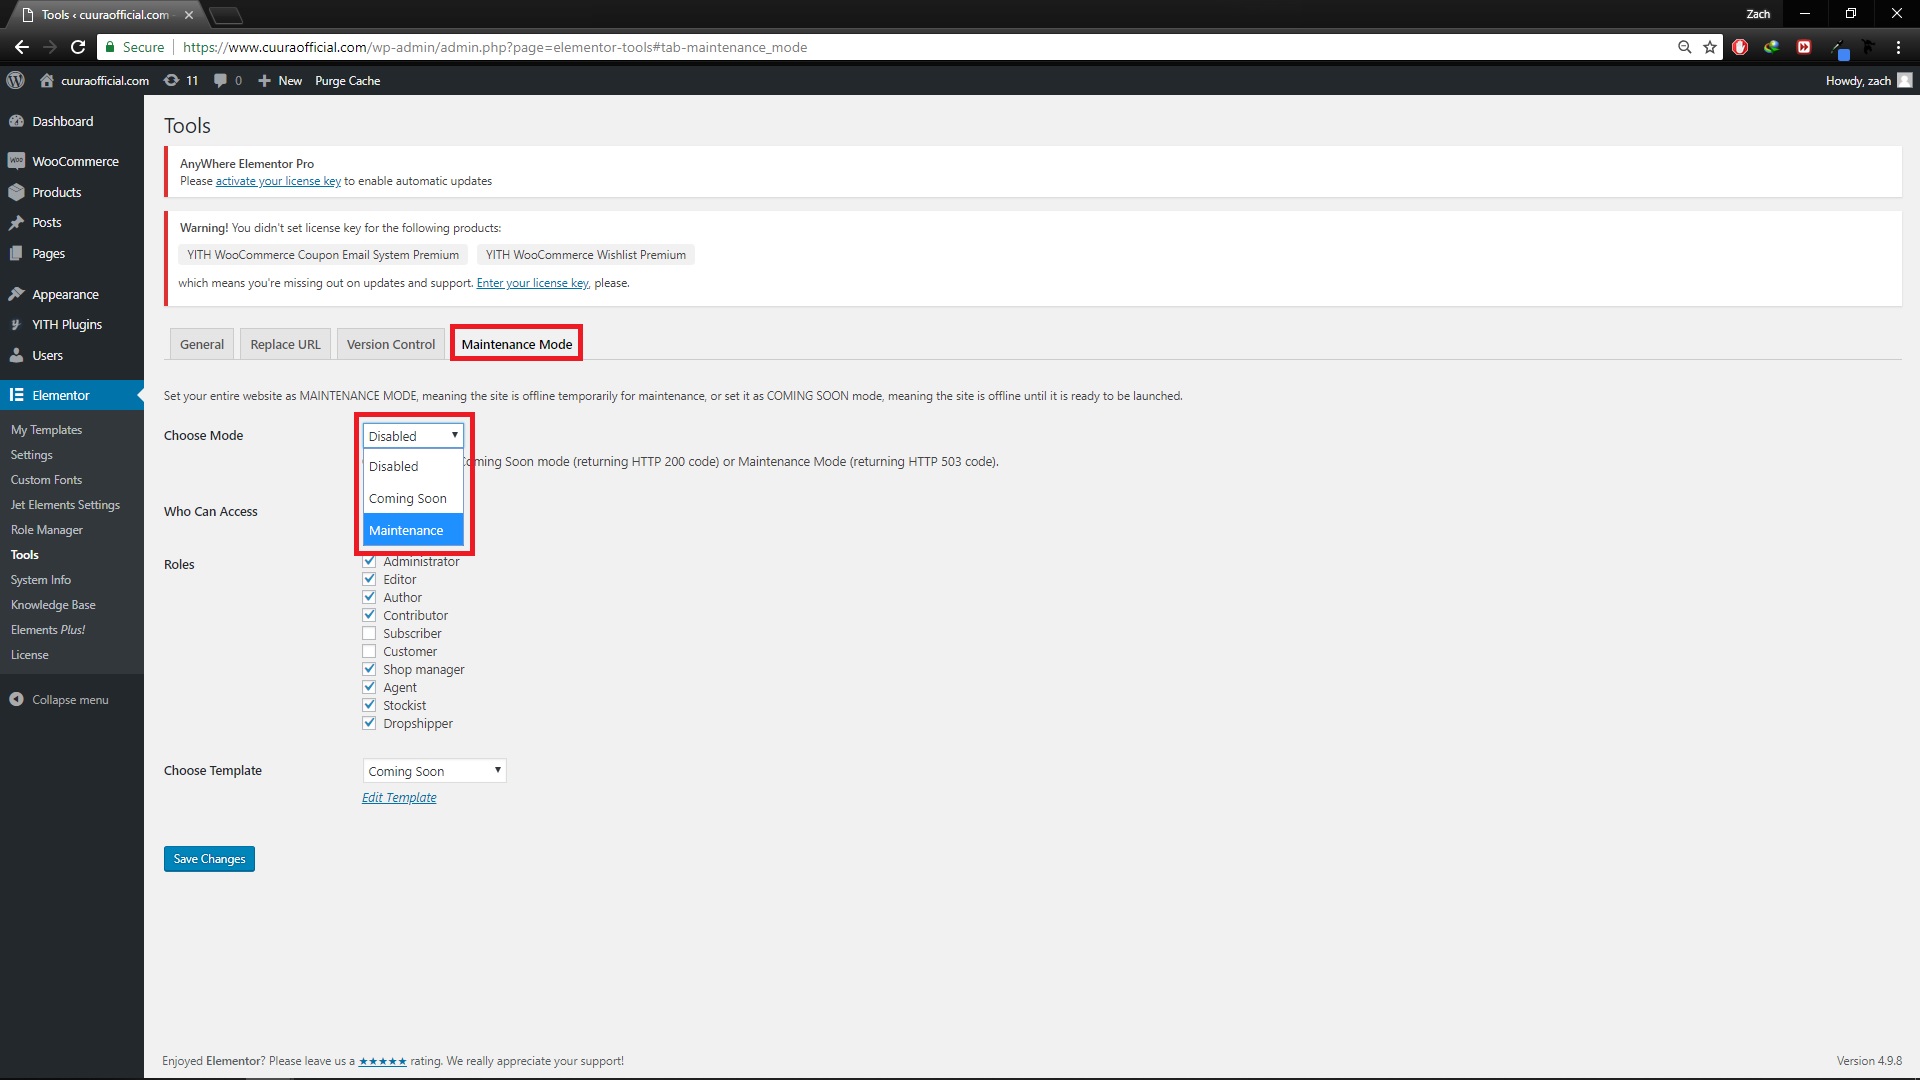Click the WooCommerce icon in sidebar

click(16, 161)
